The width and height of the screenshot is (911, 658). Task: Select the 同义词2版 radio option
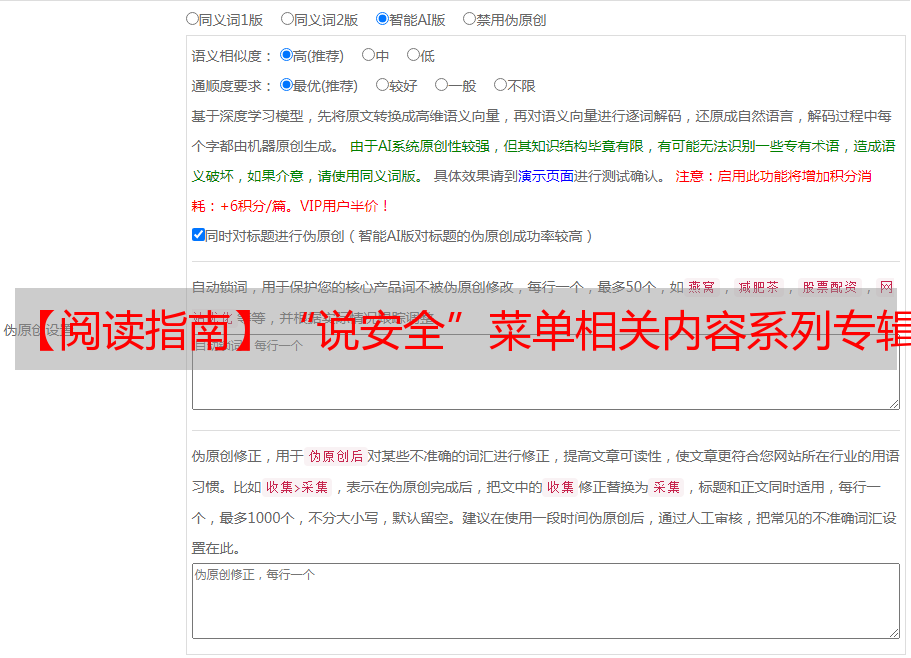click(287, 19)
